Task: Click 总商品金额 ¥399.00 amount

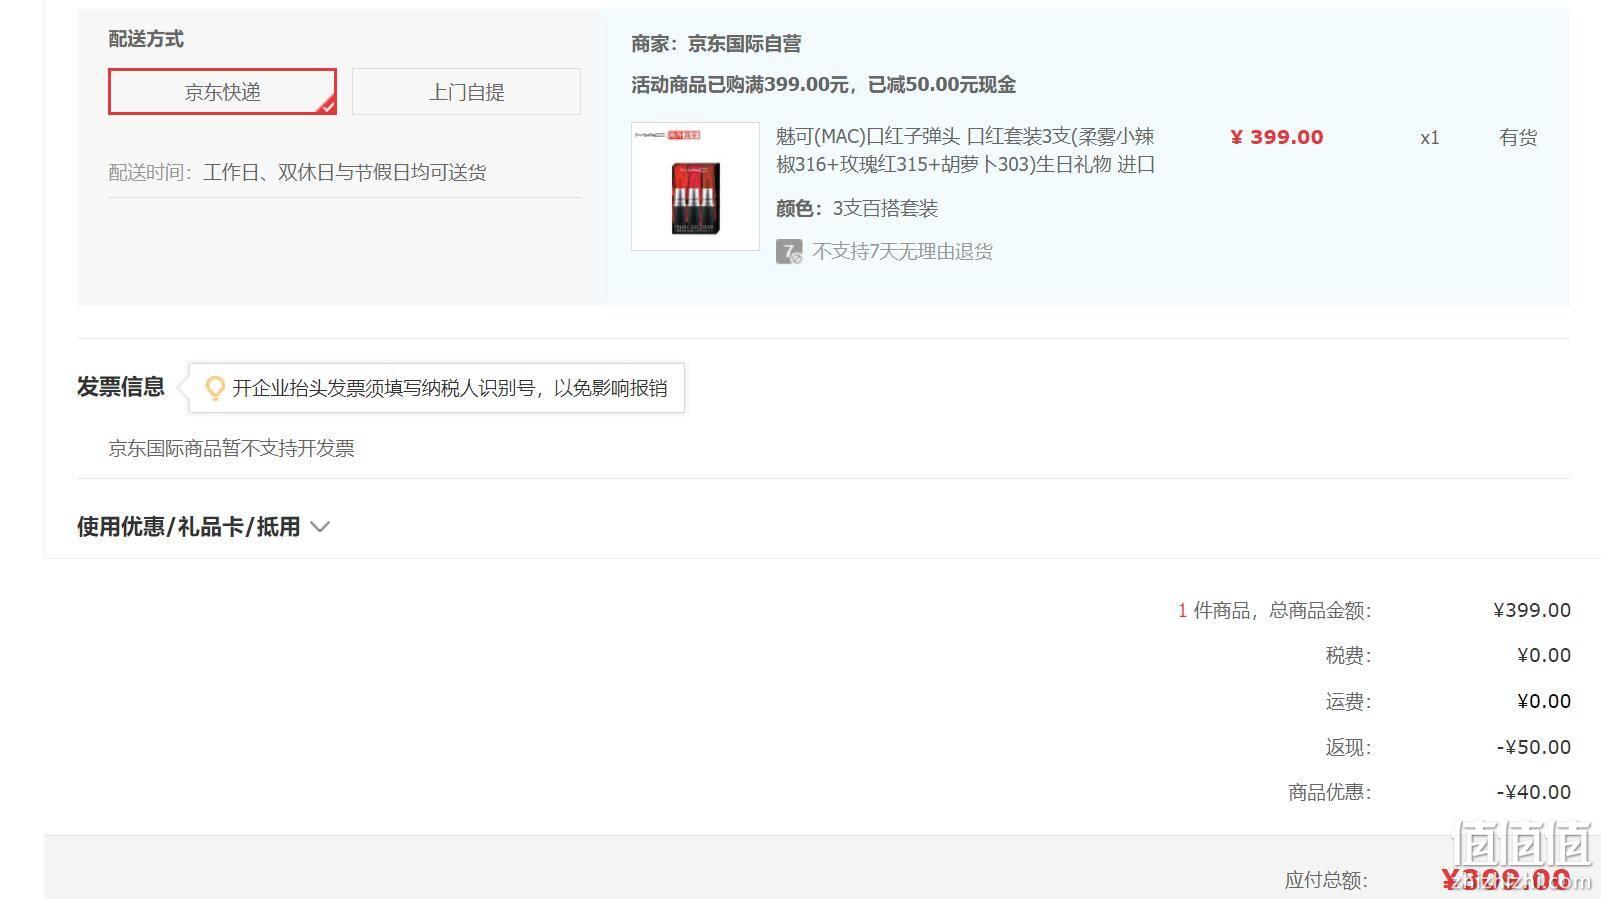Action: 1532,610
